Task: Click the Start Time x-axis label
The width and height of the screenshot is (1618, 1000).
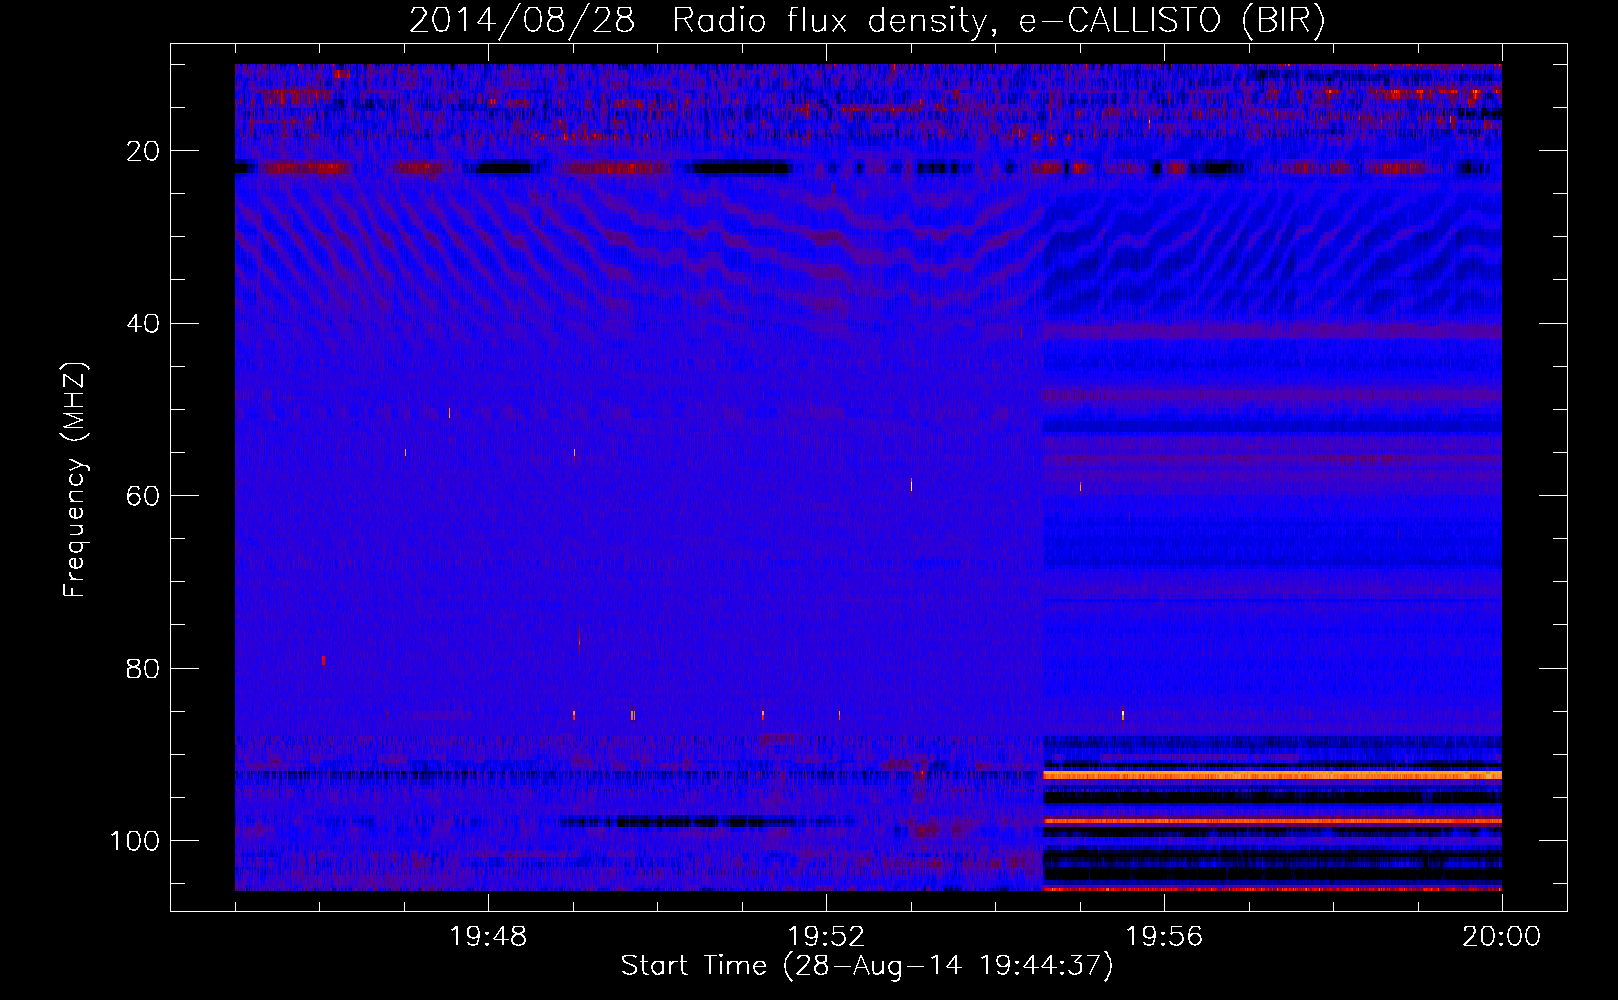Action: pos(867,966)
